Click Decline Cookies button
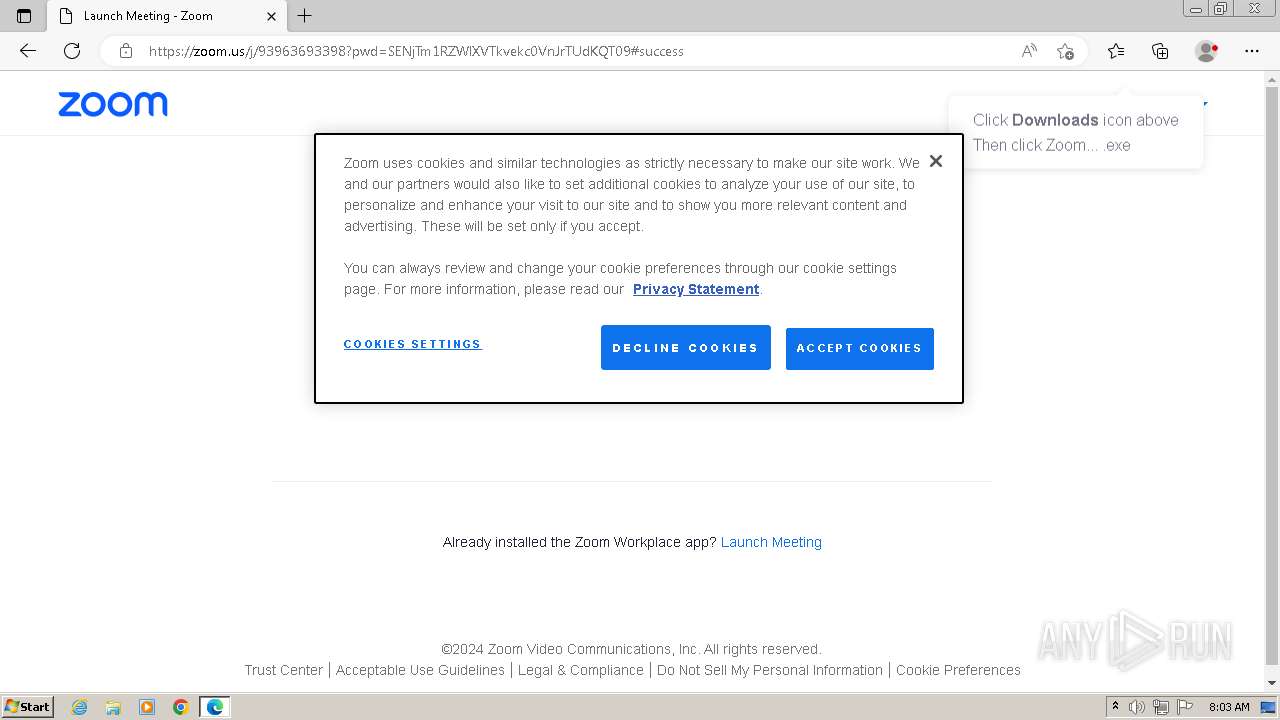 point(686,348)
